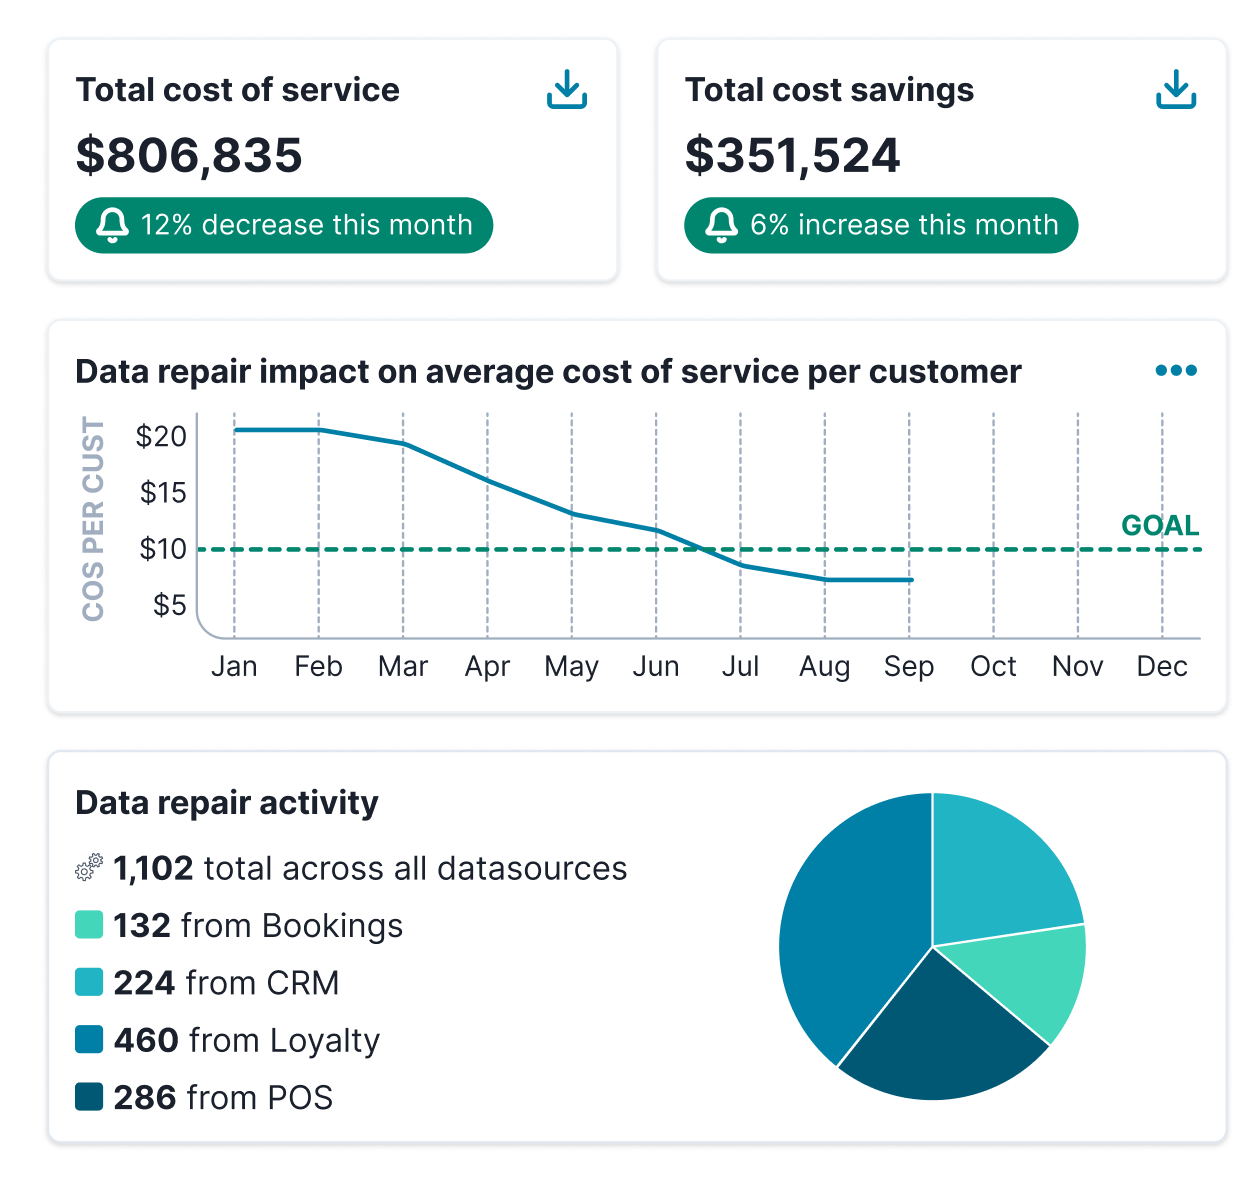The image size is (1256, 1182).
Task: Click the 6% increase this month badge
Action: point(881,225)
